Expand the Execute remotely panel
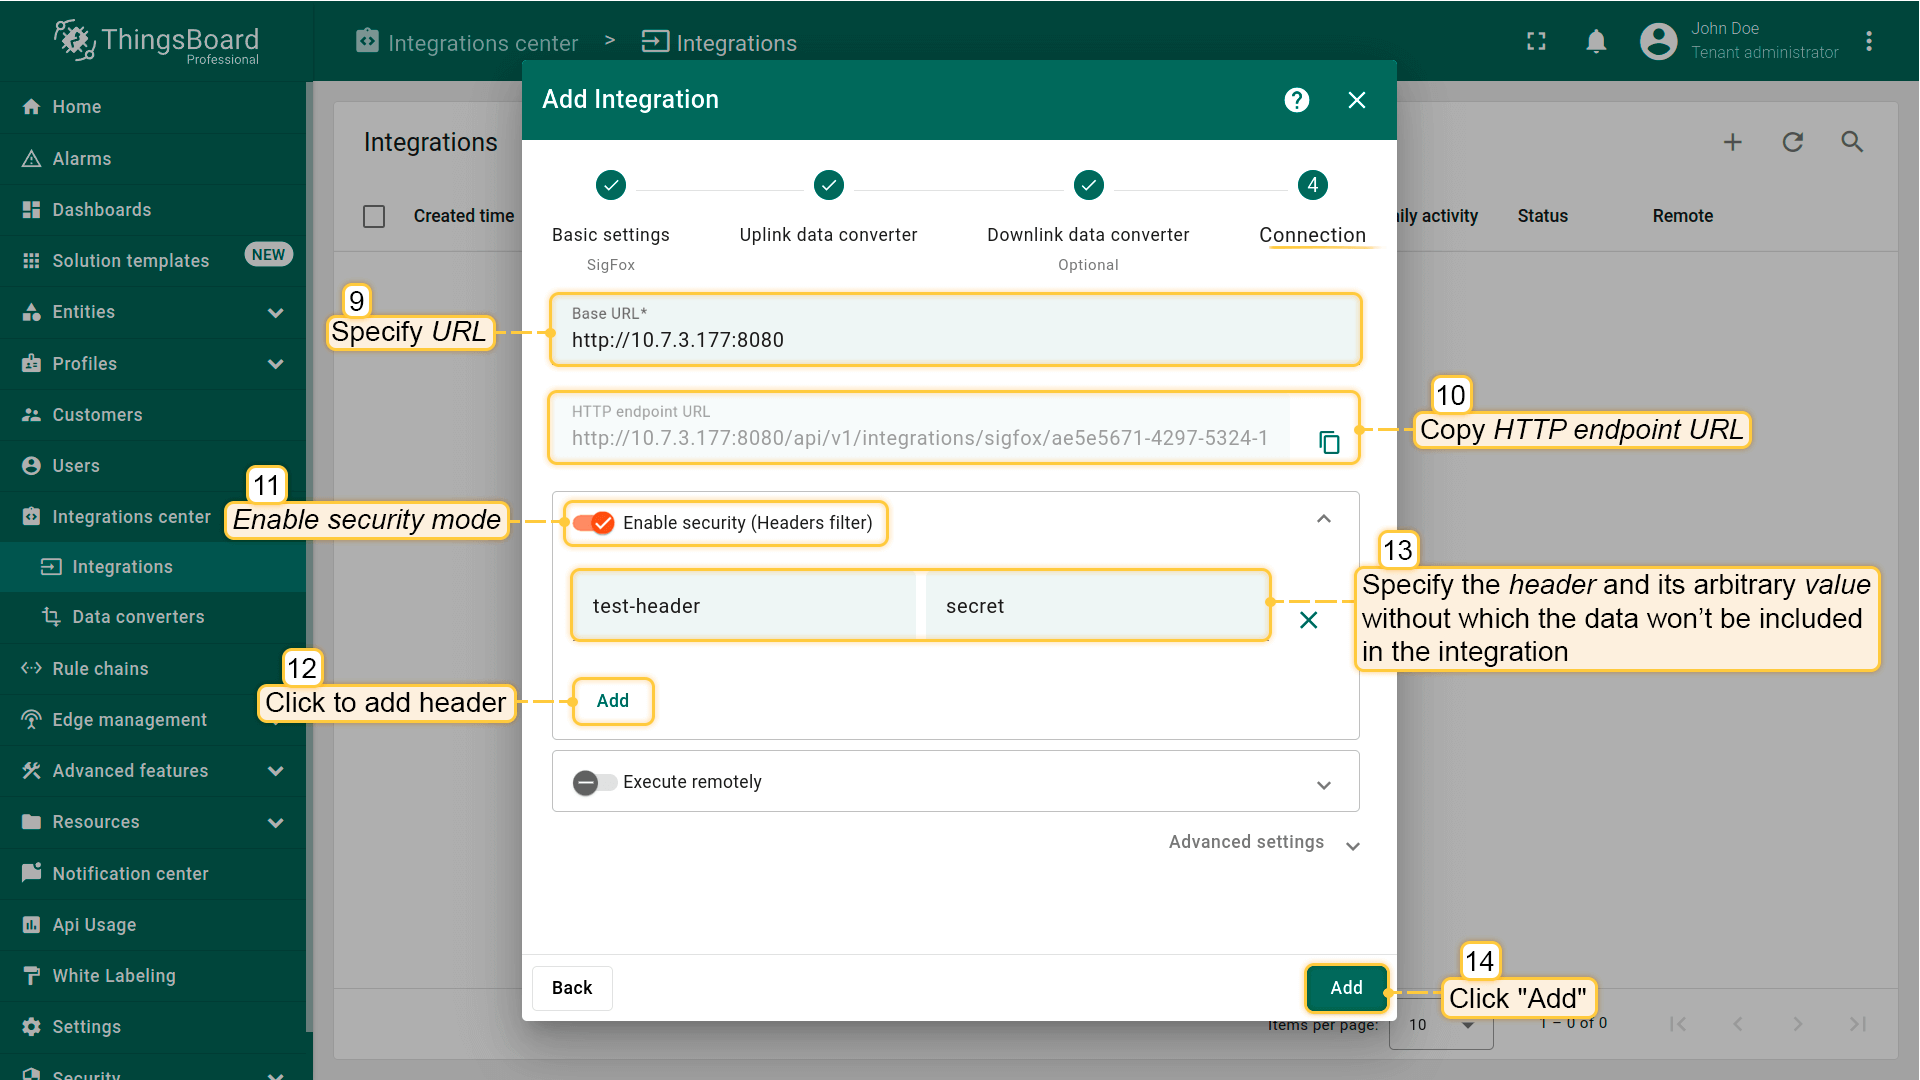The width and height of the screenshot is (1920, 1080). (x=1324, y=785)
